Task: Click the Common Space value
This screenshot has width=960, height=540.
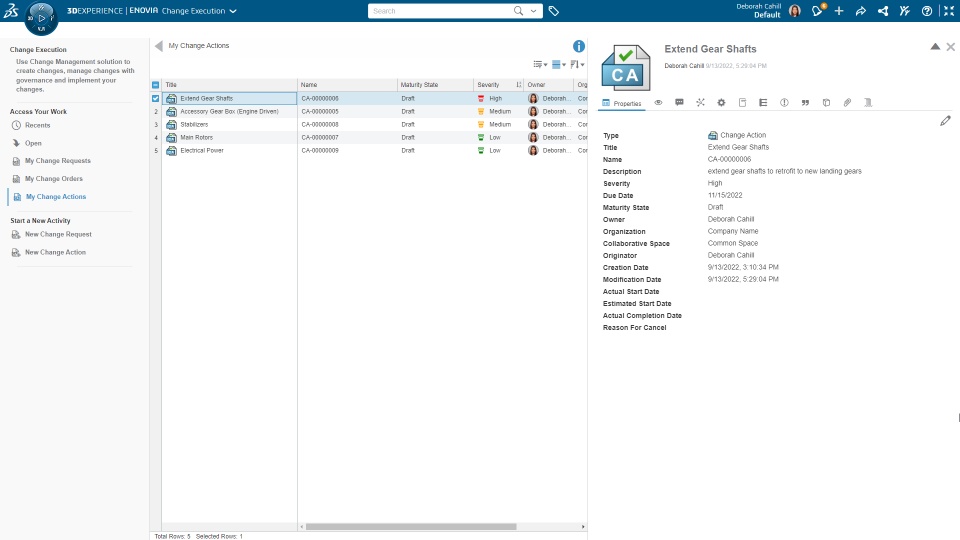Action: [x=733, y=243]
